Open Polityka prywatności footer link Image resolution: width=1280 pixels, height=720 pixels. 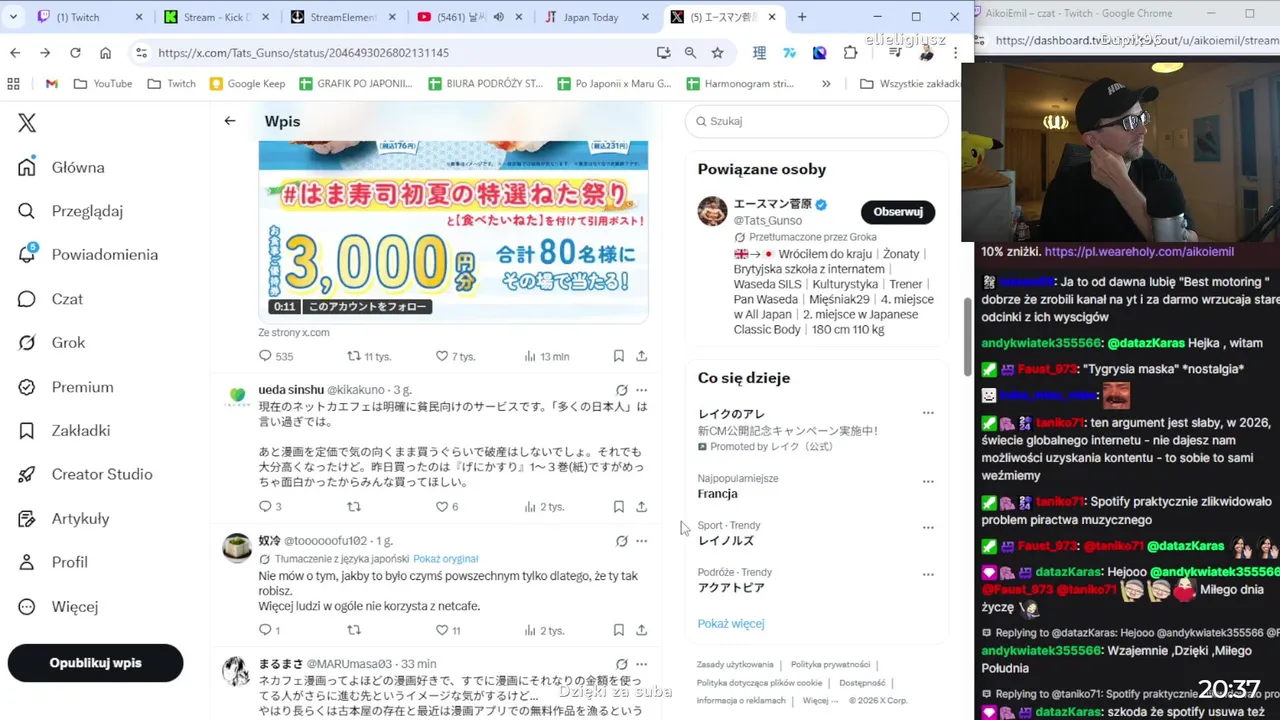830,664
